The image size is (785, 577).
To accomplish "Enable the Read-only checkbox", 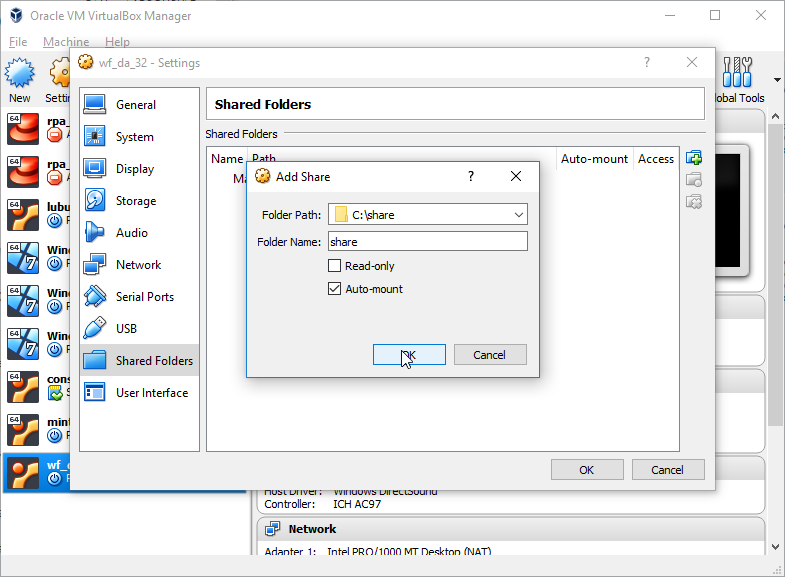I will [334, 265].
